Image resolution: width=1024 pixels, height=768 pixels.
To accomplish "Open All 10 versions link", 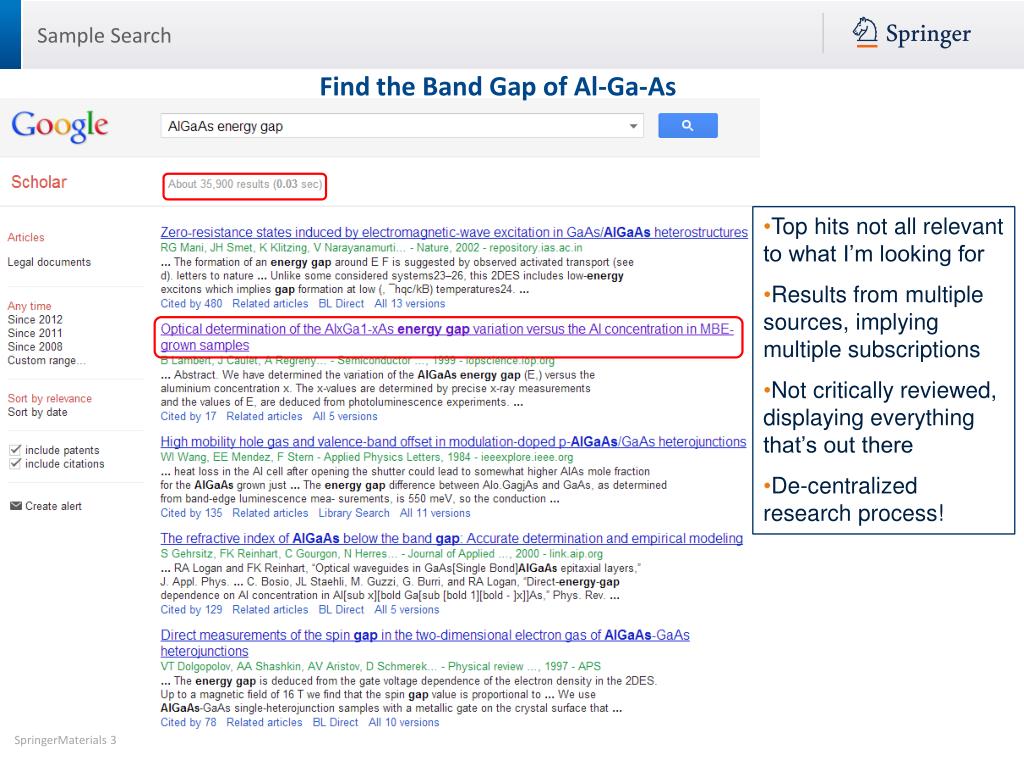I will click(404, 723).
